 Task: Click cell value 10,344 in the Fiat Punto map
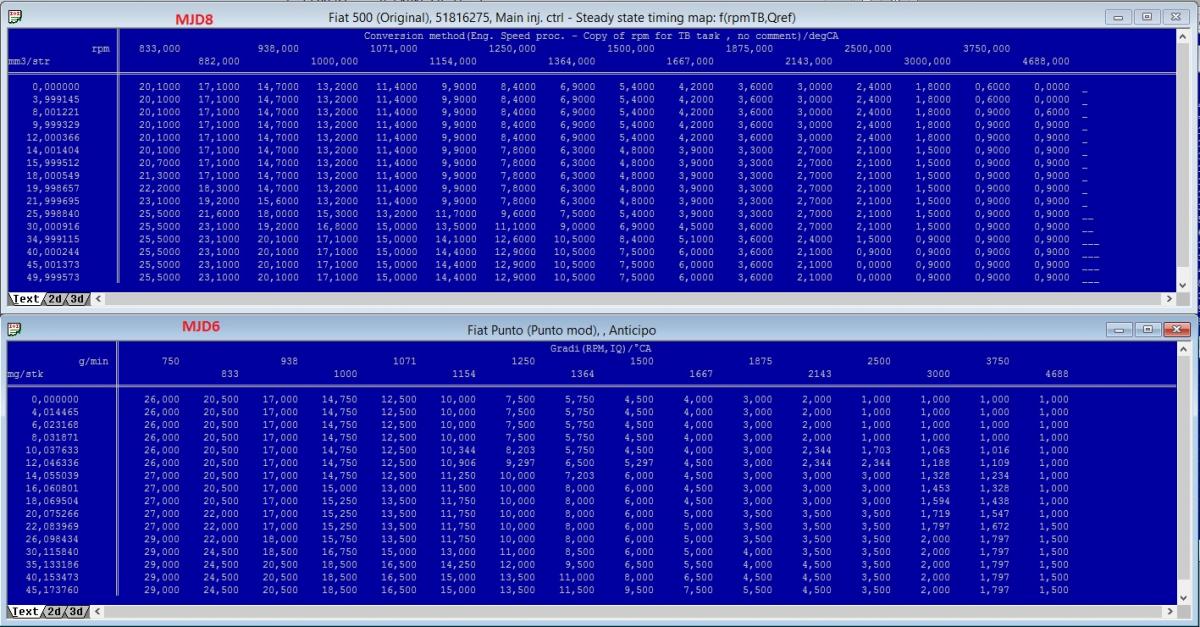(x=458, y=450)
